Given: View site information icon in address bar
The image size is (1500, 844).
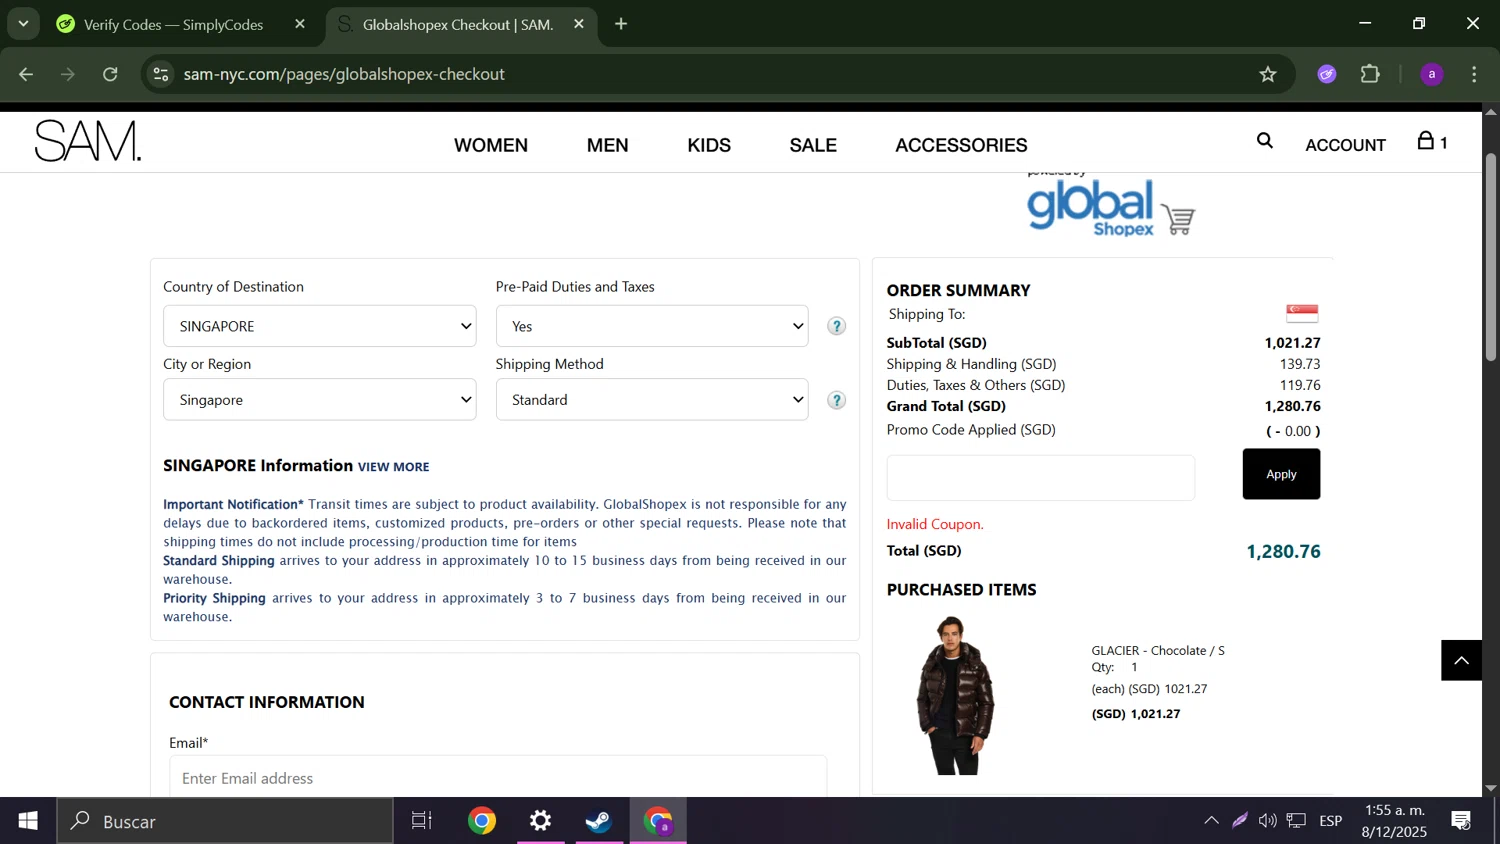Looking at the screenshot, I should point(161,74).
